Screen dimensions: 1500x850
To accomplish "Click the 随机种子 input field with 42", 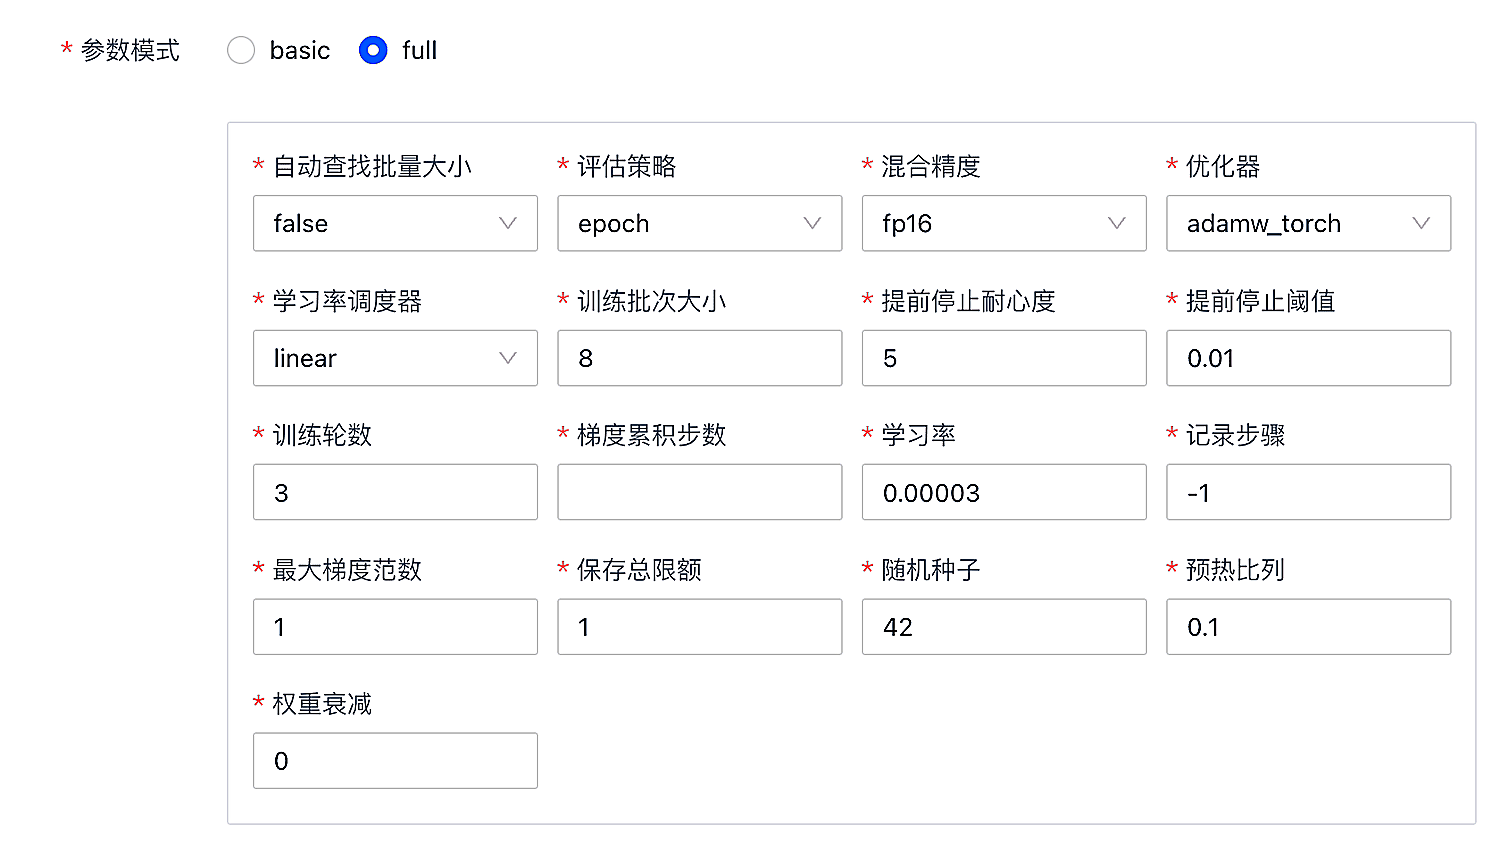I will 1004,627.
